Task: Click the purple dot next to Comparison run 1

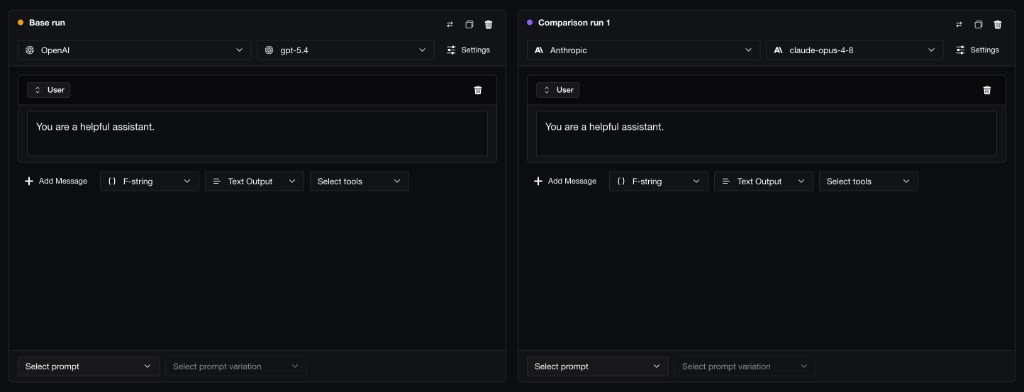Action: (530, 23)
